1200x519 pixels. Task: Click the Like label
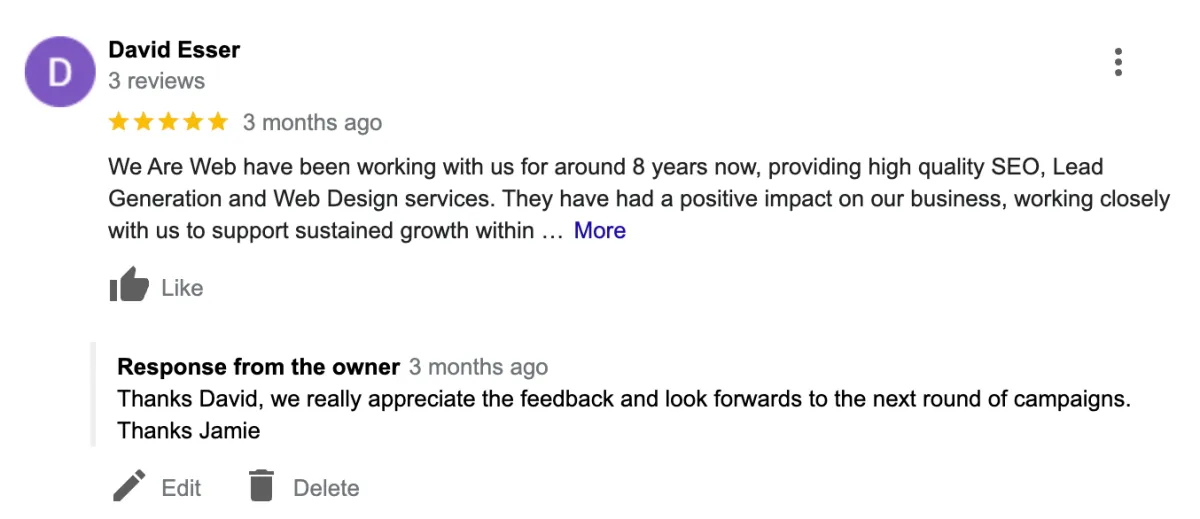pyautogui.click(x=182, y=288)
